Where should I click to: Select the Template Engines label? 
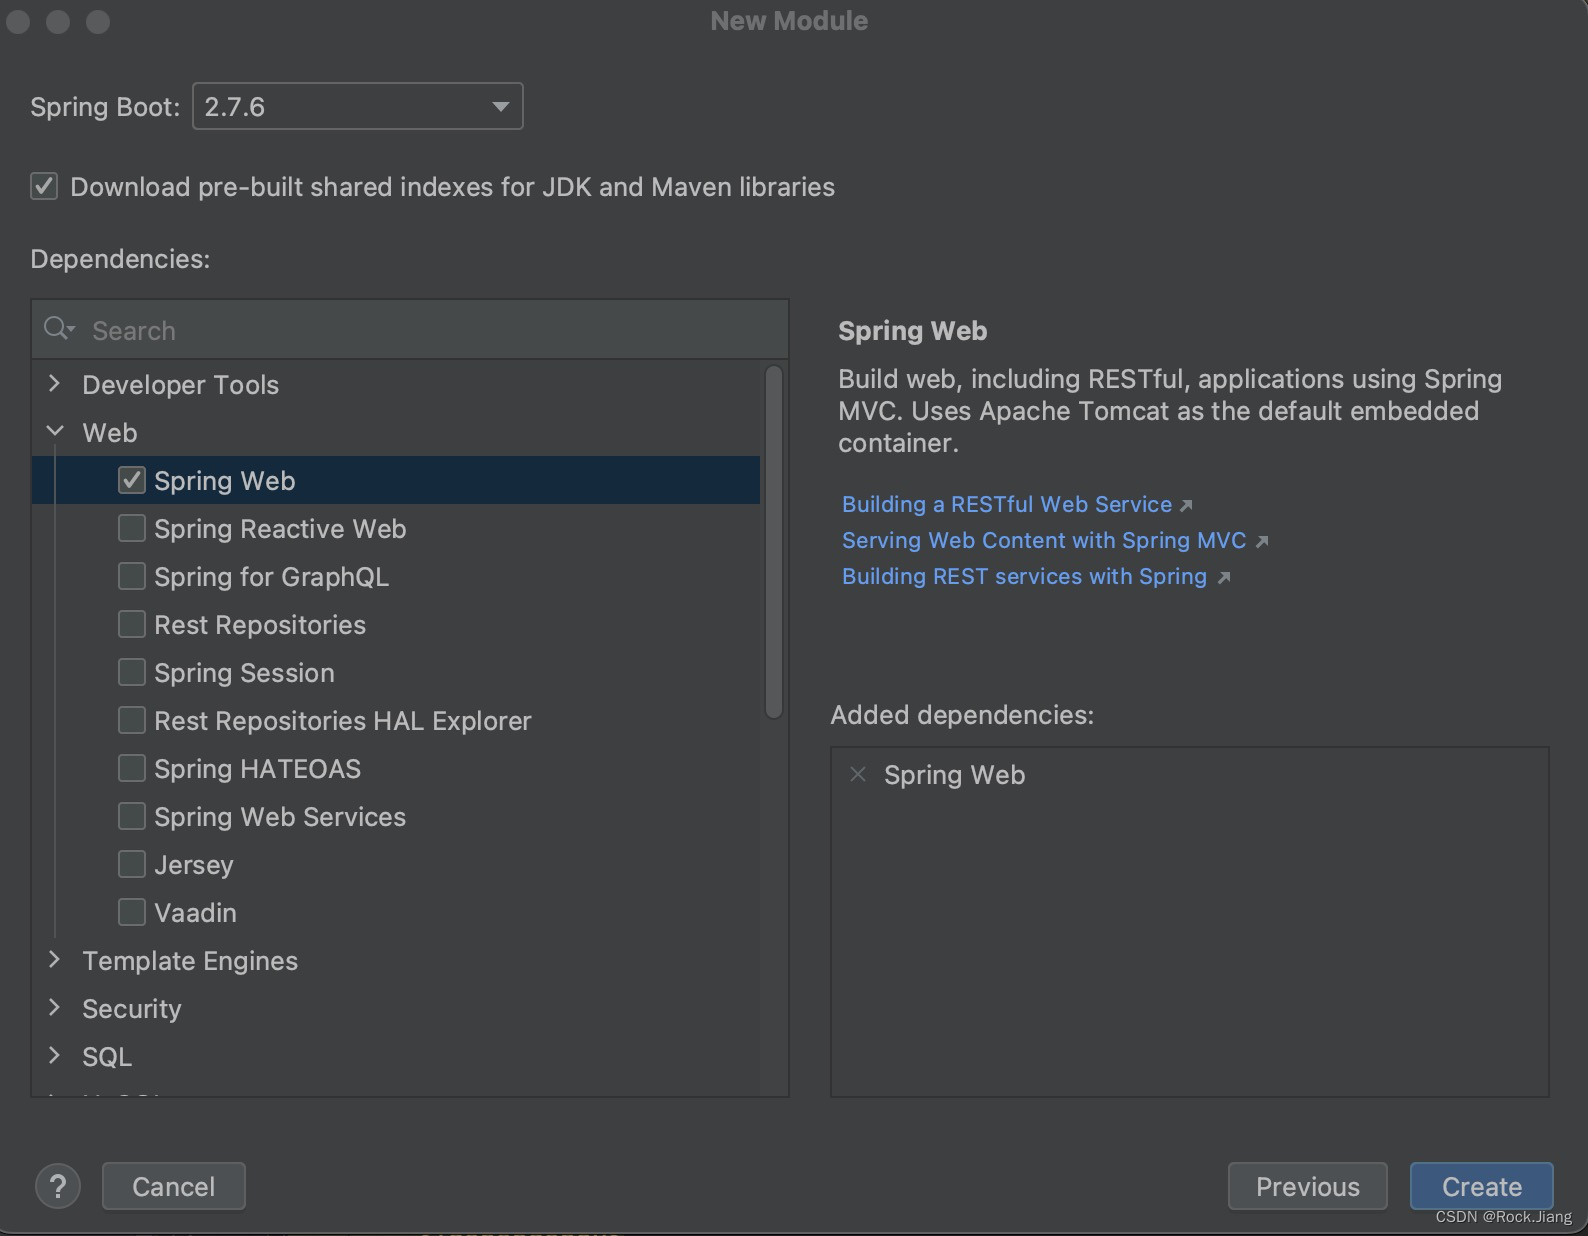click(x=190, y=961)
